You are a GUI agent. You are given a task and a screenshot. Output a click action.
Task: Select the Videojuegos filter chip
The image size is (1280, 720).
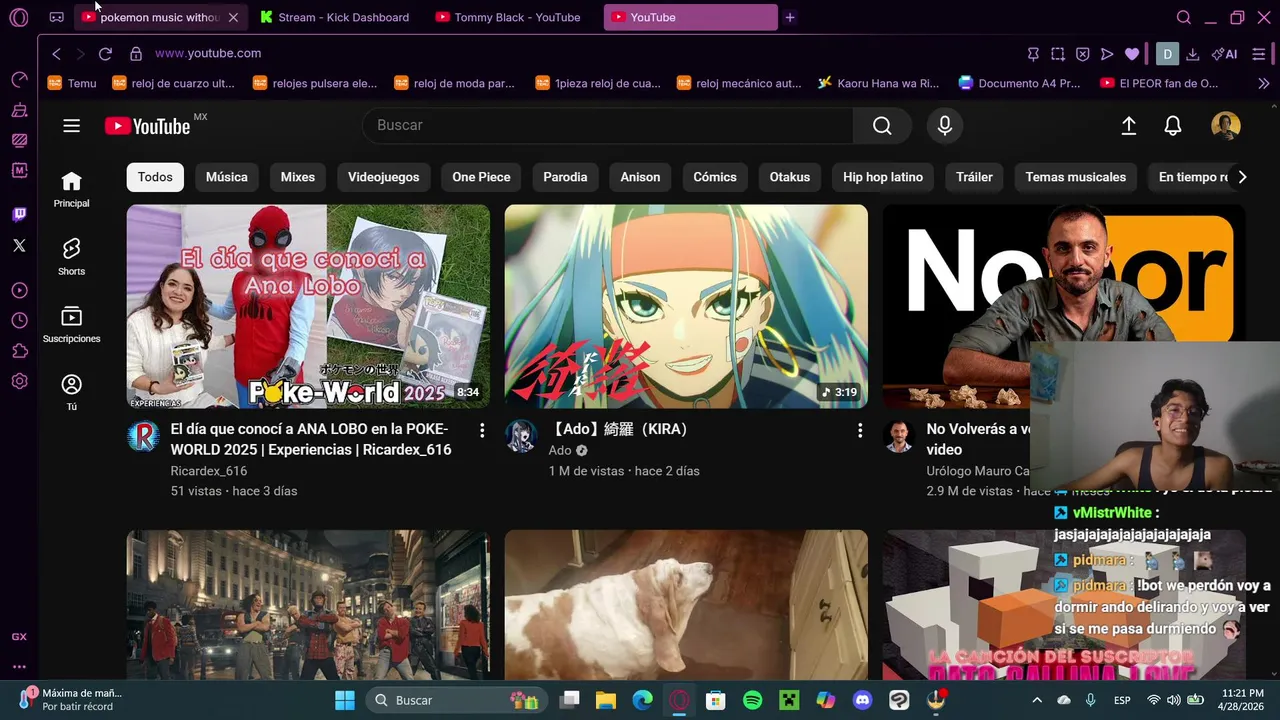pyautogui.click(x=384, y=177)
